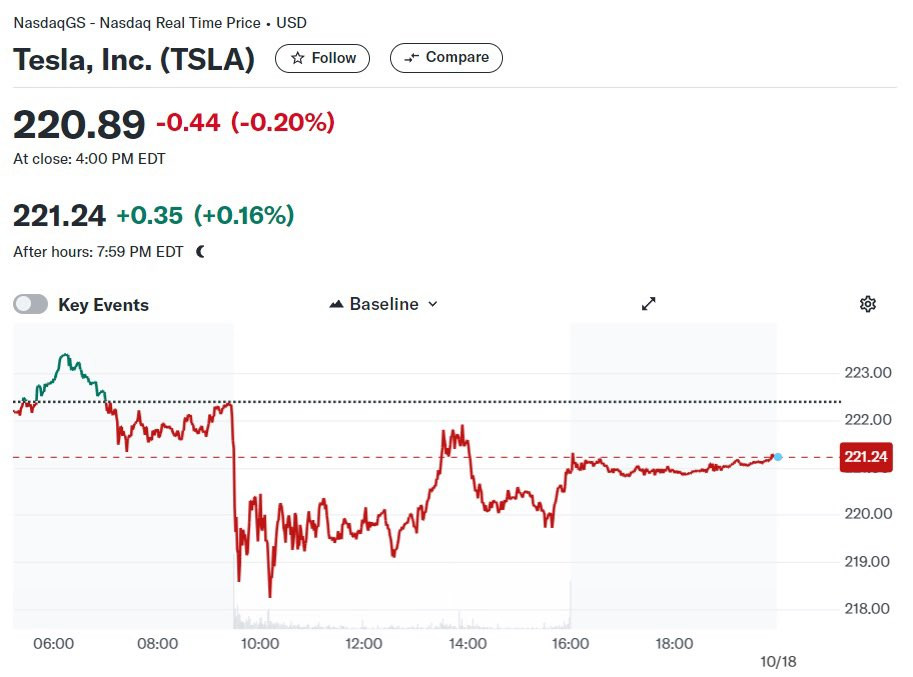Viewport: 913px width, 677px height.
Task: Click the star icon in Follow button
Action: pyautogui.click(x=298, y=58)
